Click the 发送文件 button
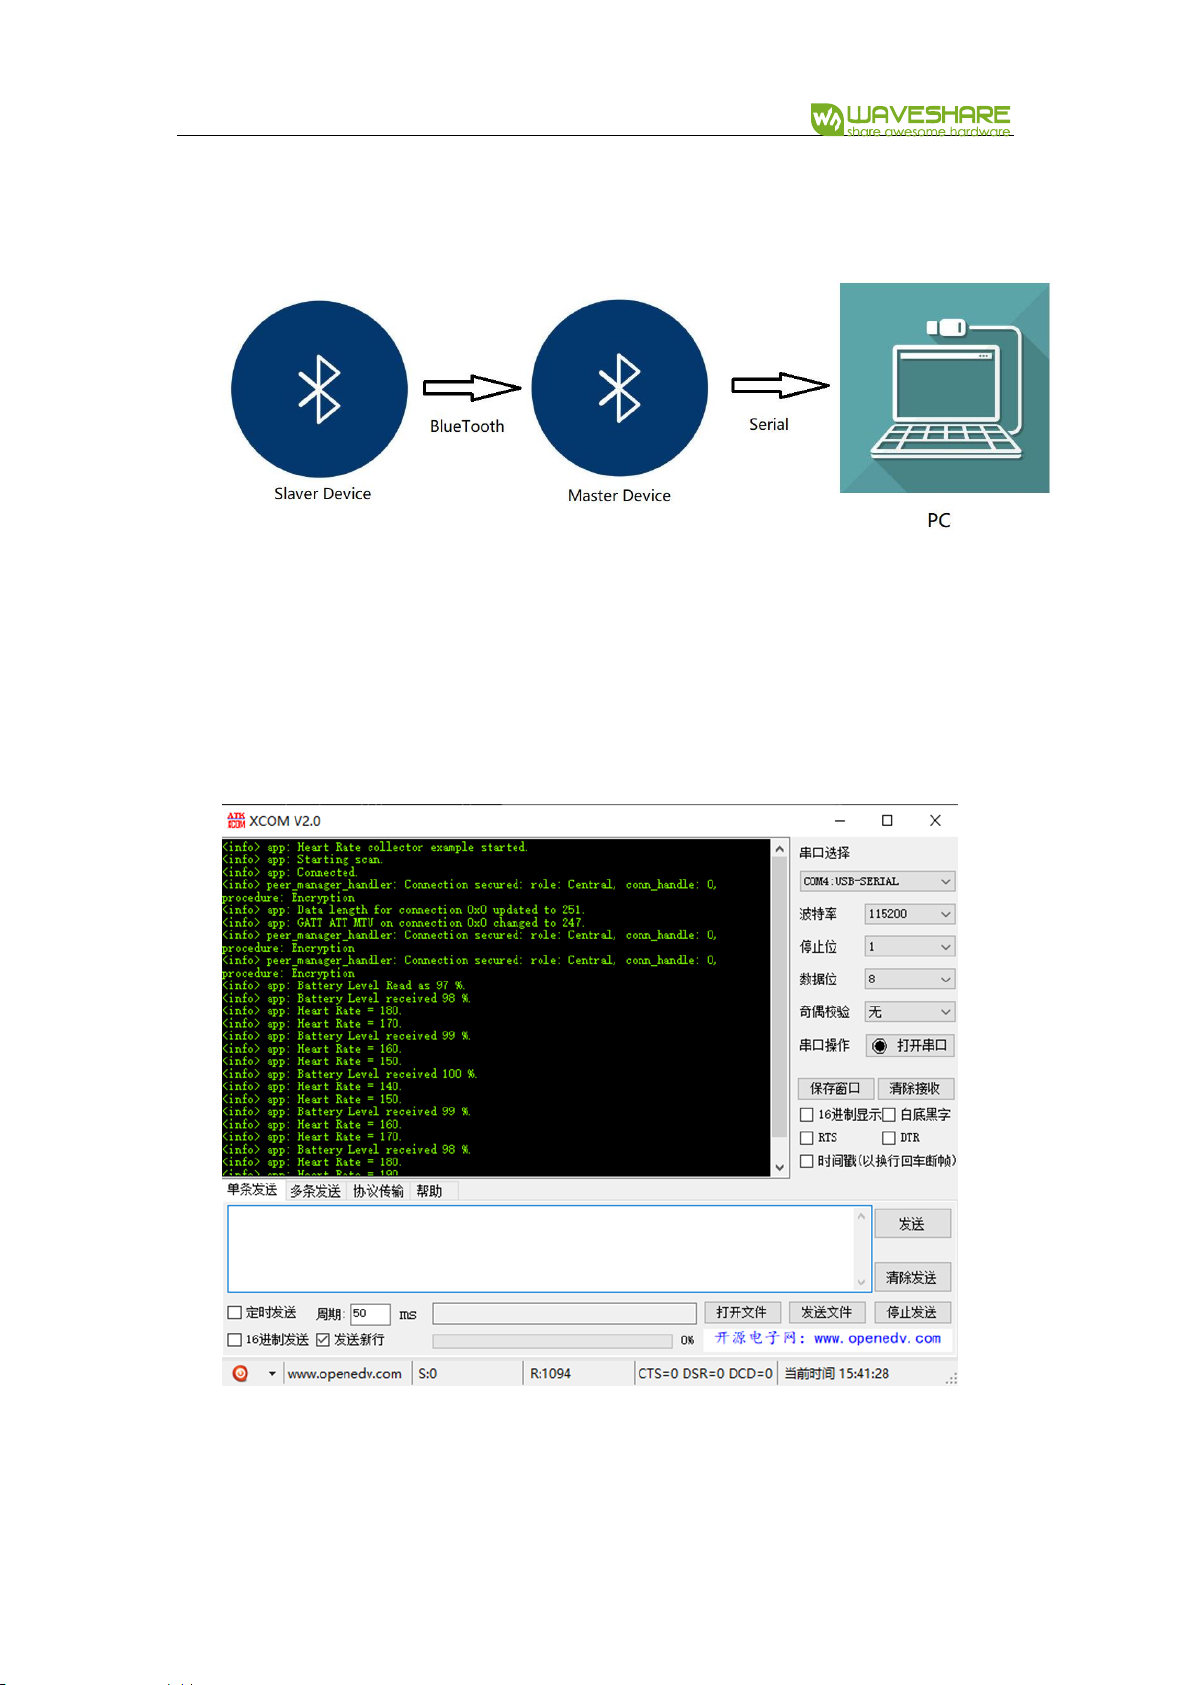Screen dimensions: 1192x1685 click(827, 1312)
